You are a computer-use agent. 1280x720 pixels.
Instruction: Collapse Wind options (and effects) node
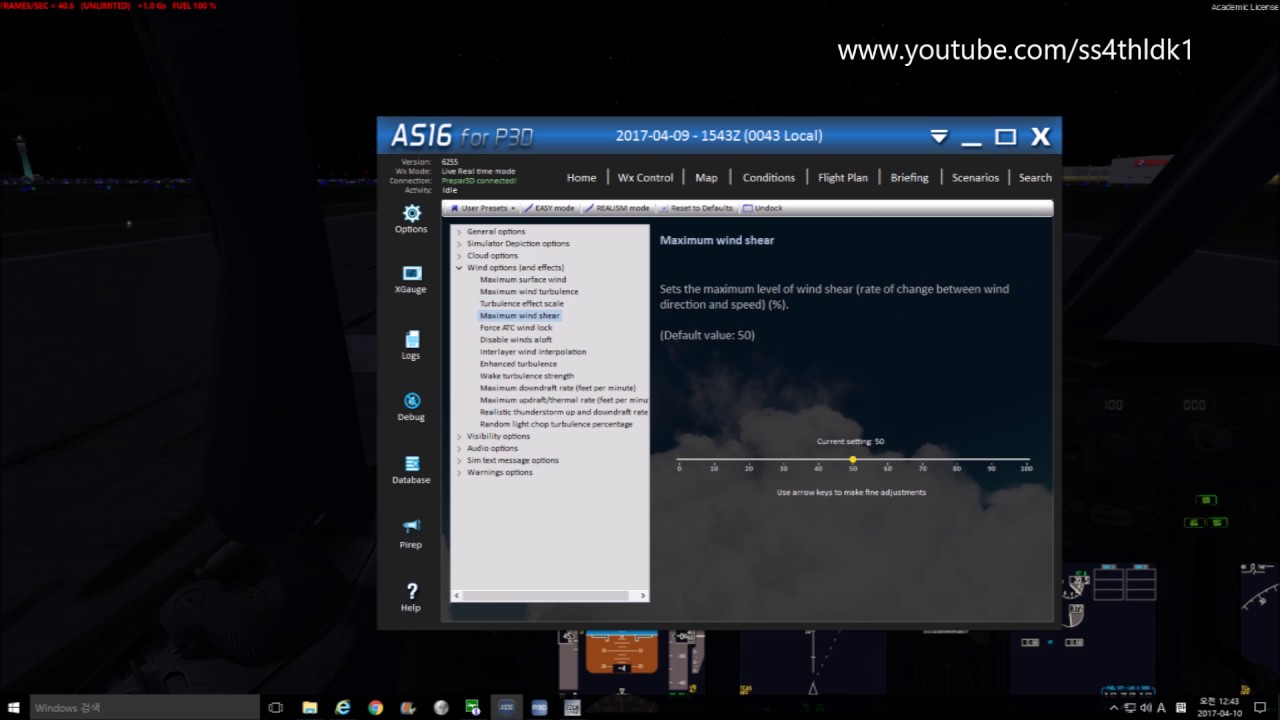click(x=459, y=268)
